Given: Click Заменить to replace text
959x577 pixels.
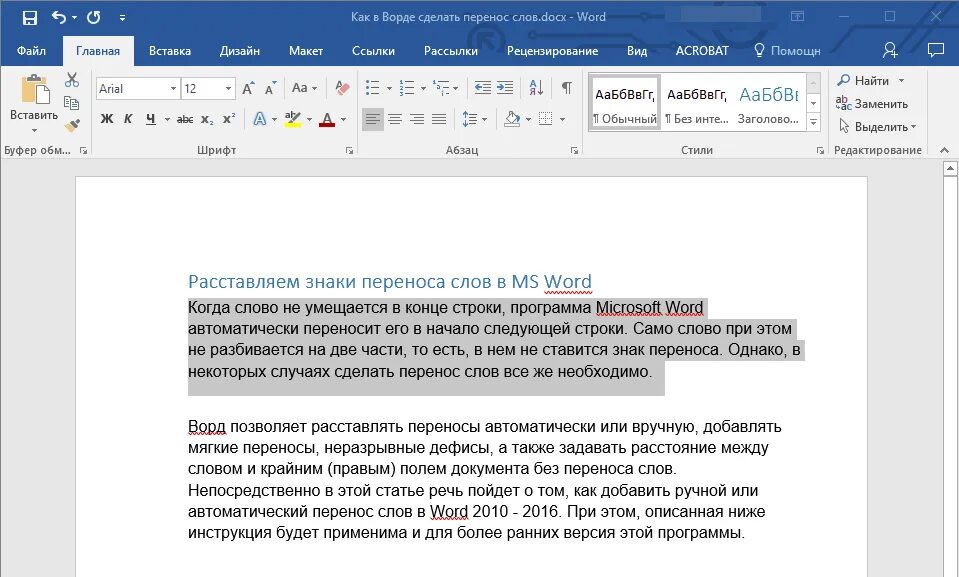Looking at the screenshot, I should point(872,103).
